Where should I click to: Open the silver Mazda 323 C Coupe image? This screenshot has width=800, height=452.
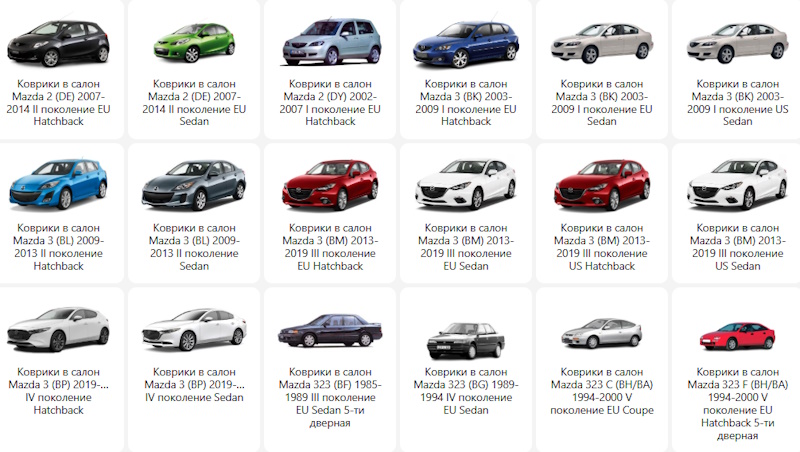(602, 333)
